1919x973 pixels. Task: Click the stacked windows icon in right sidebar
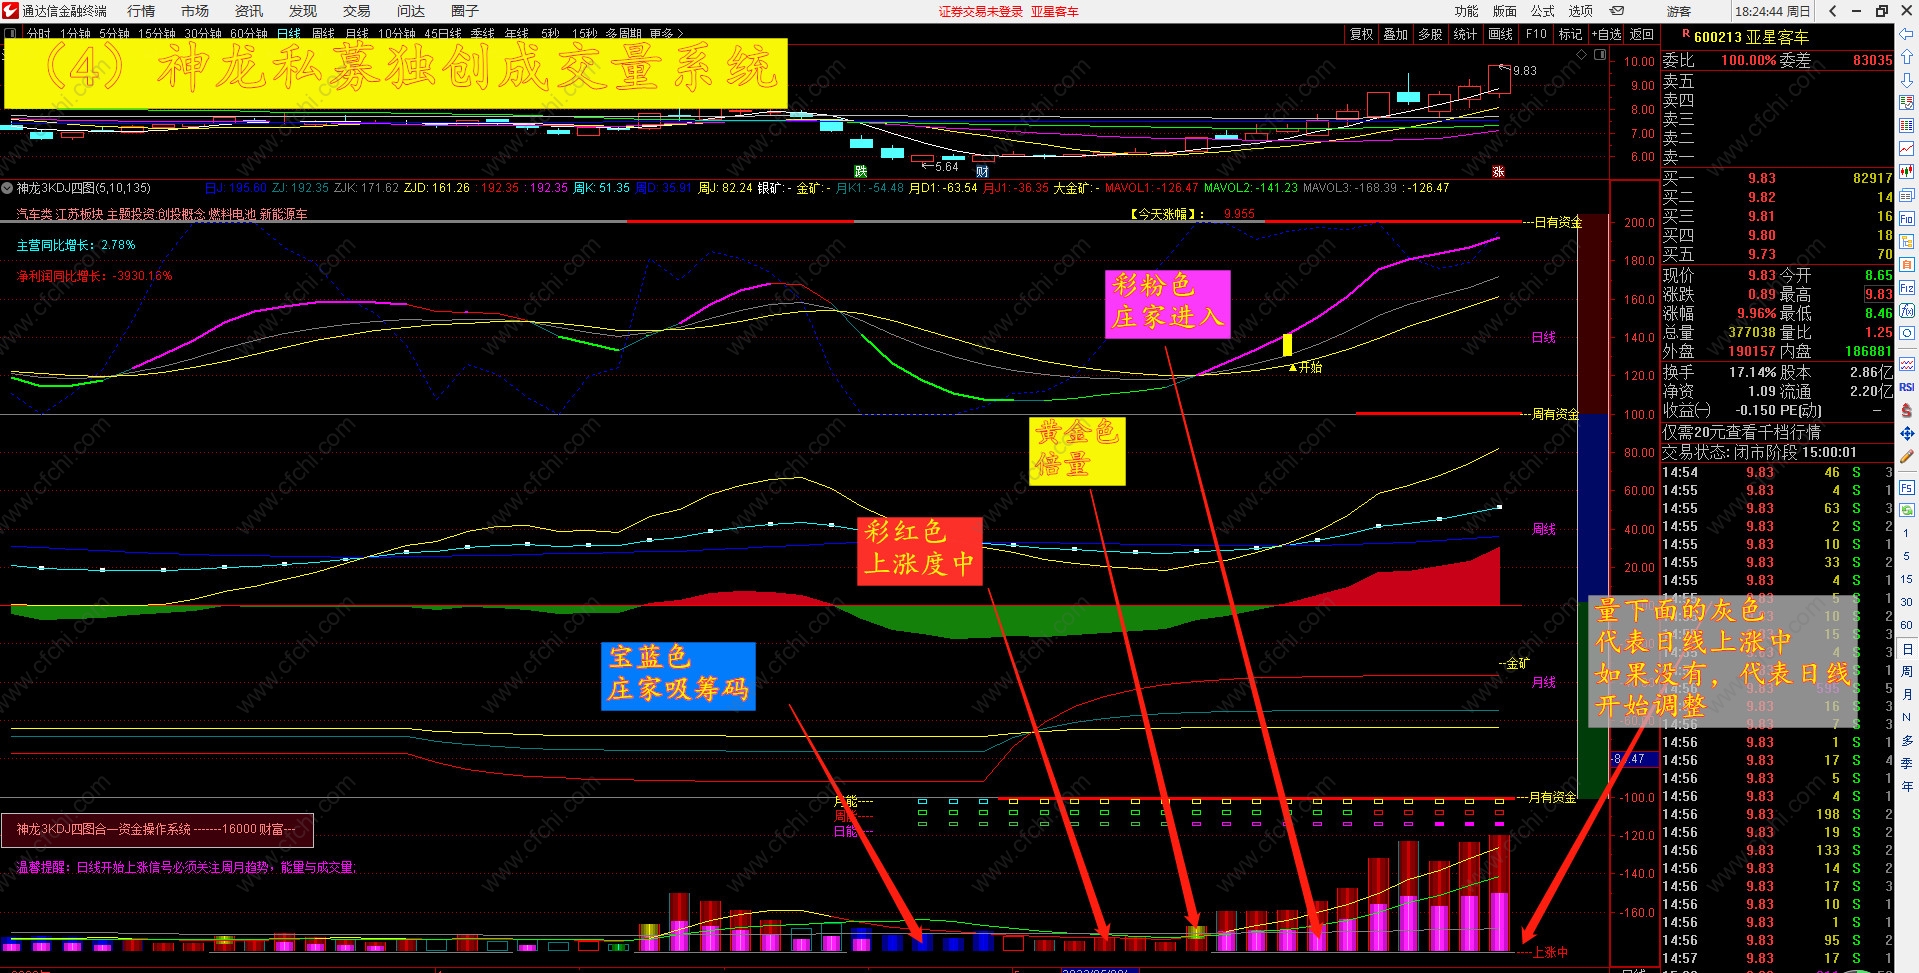pos(1906,195)
